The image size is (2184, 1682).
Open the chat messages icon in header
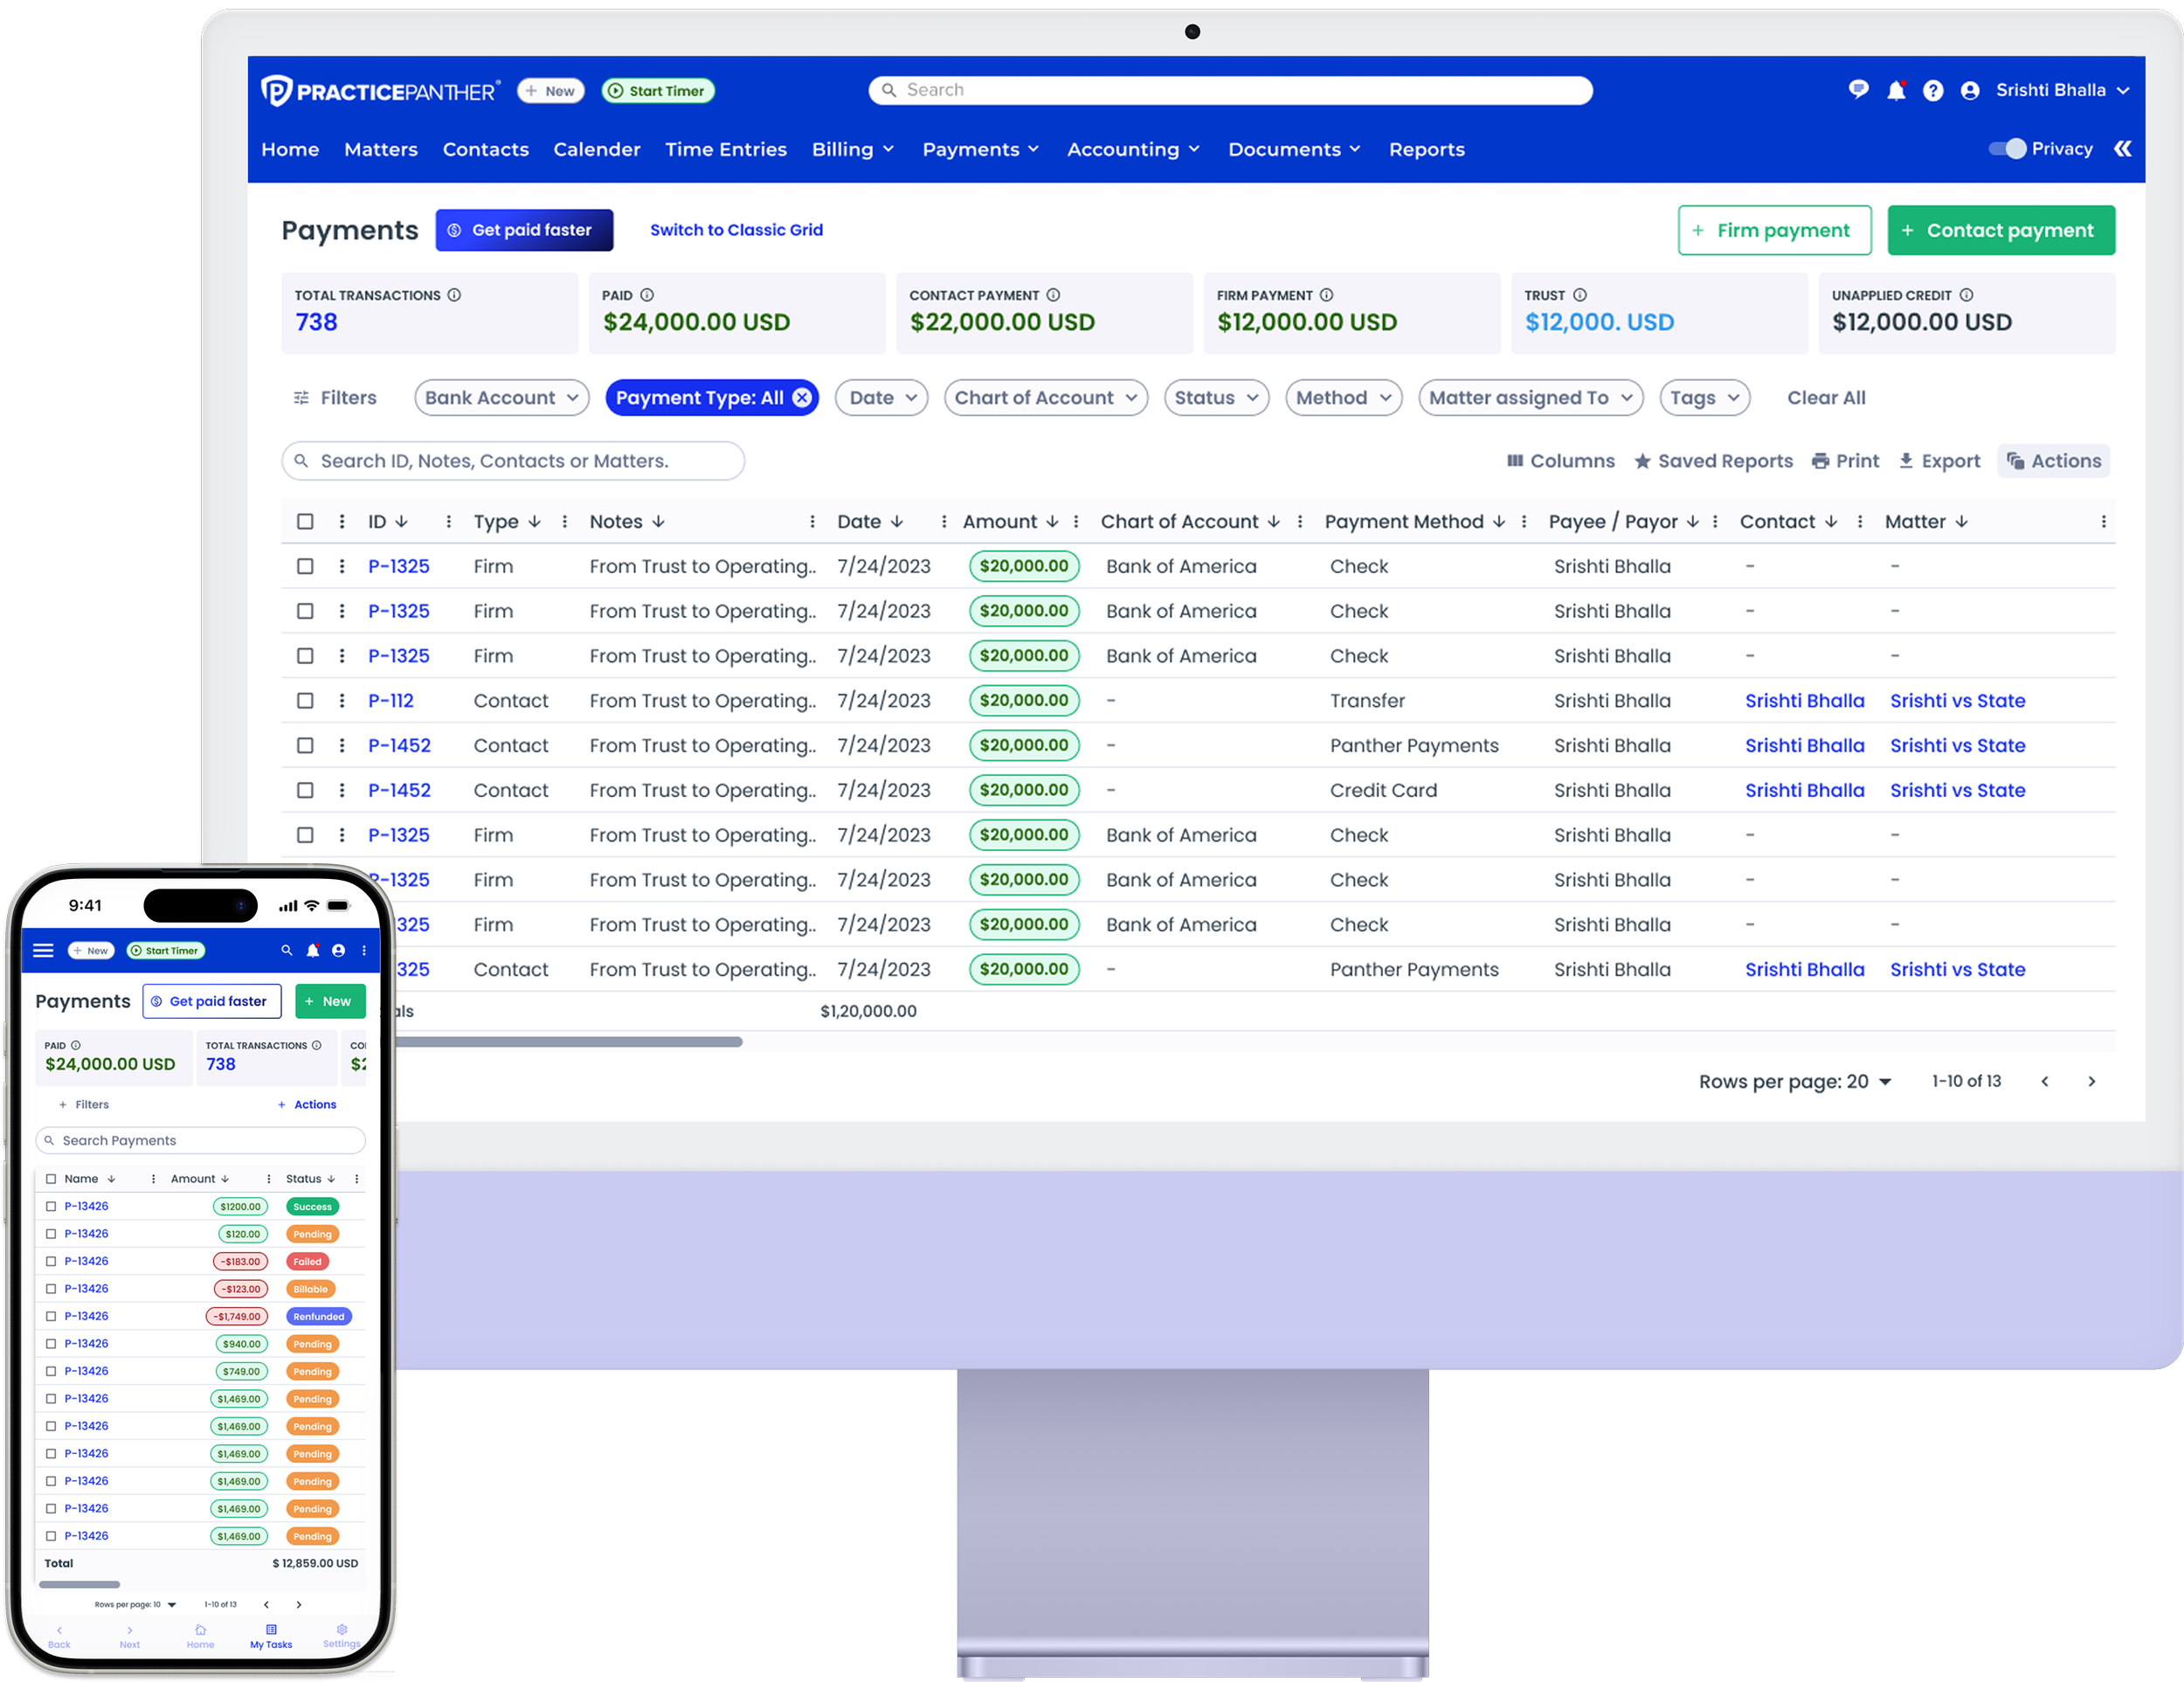click(x=1858, y=90)
